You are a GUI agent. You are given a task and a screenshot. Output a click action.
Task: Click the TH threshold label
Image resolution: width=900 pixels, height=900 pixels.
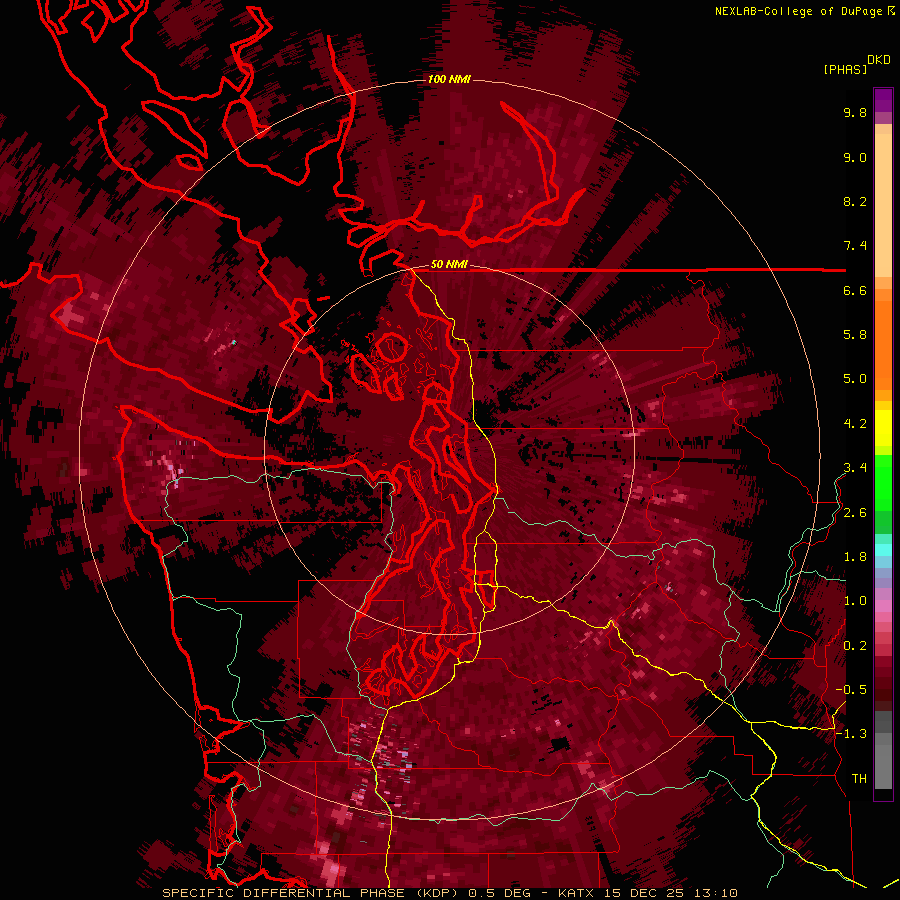[859, 779]
